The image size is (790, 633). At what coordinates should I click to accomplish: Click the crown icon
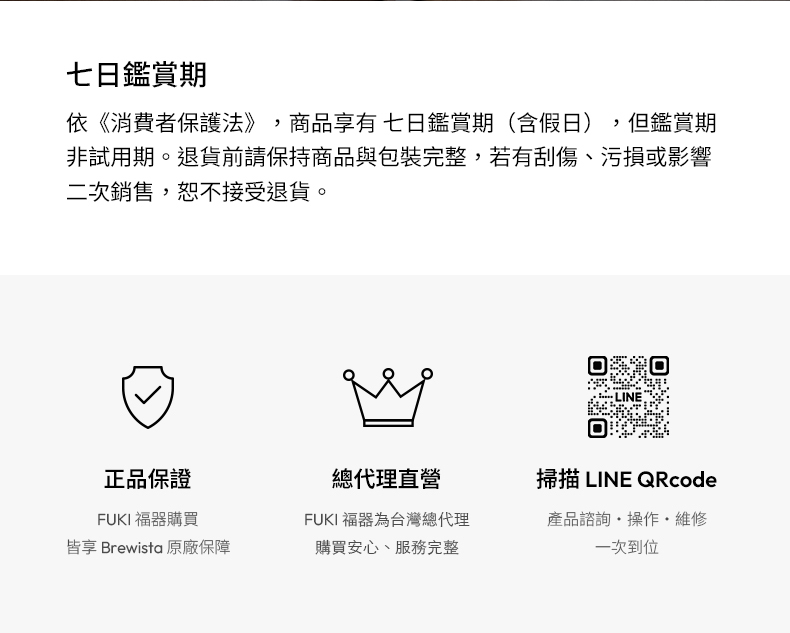(x=387, y=398)
